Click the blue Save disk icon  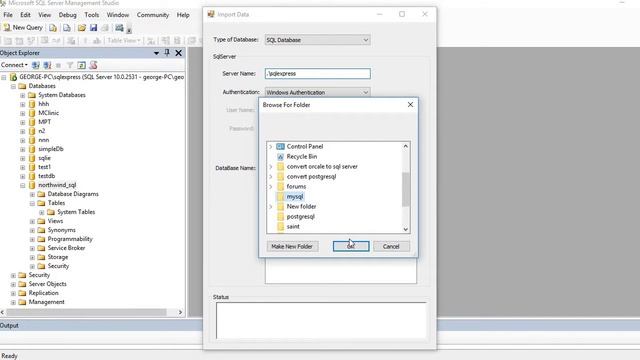[x=93, y=28]
